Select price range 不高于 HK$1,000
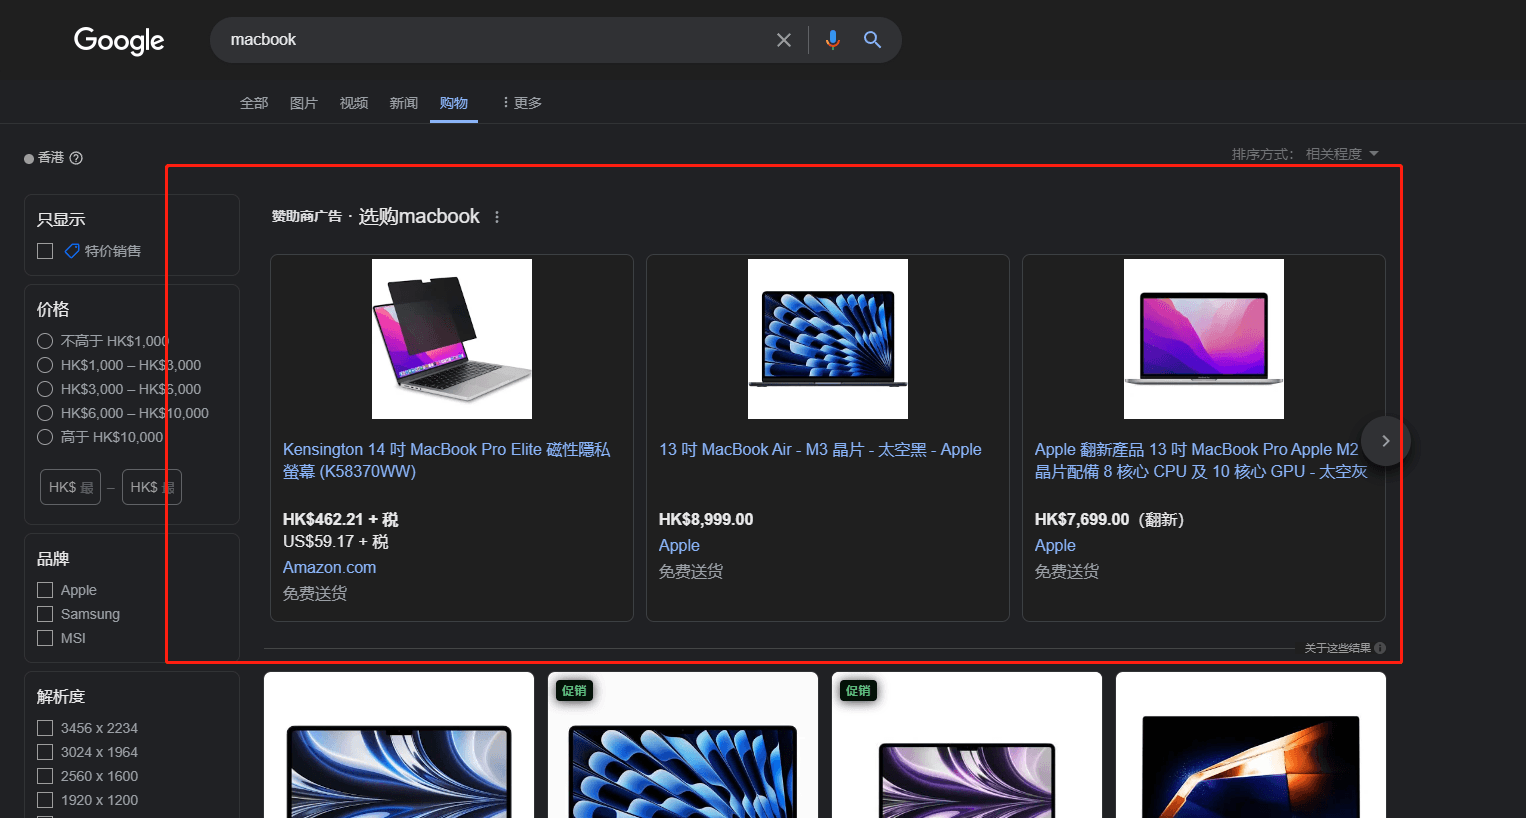The height and width of the screenshot is (818, 1526). [x=45, y=341]
